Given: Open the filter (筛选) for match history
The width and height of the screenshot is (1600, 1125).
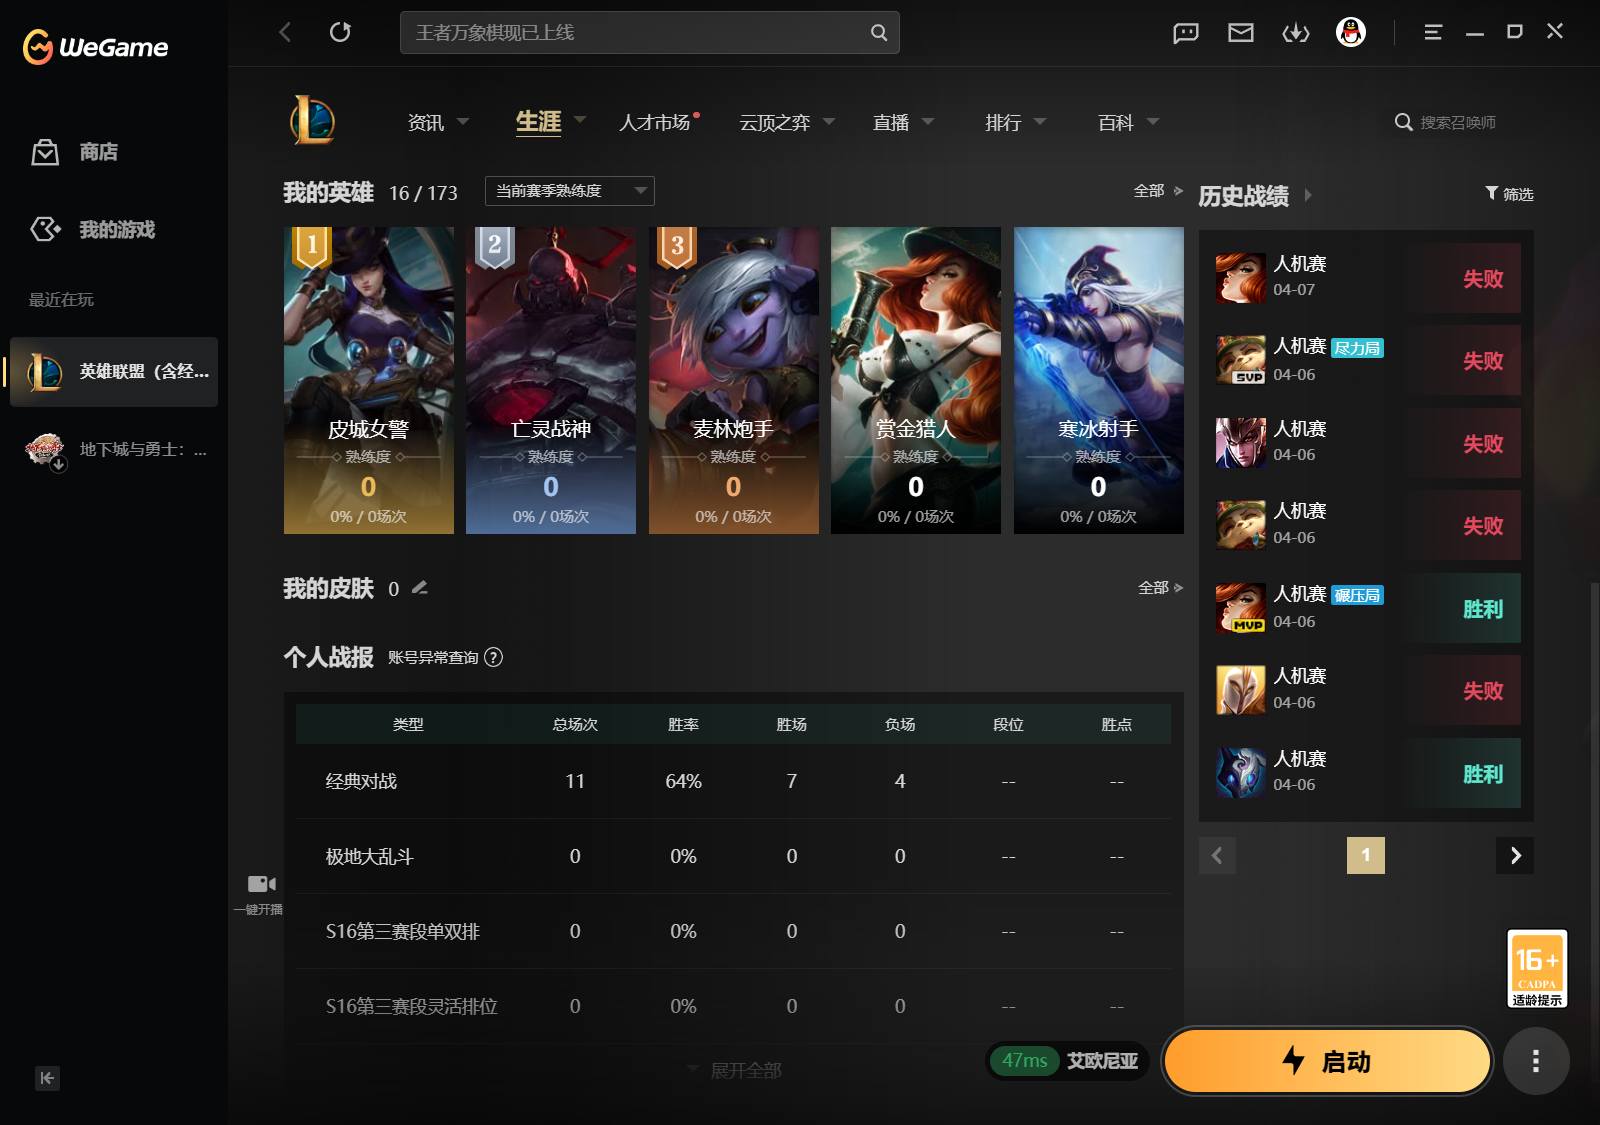Looking at the screenshot, I should [x=1509, y=194].
